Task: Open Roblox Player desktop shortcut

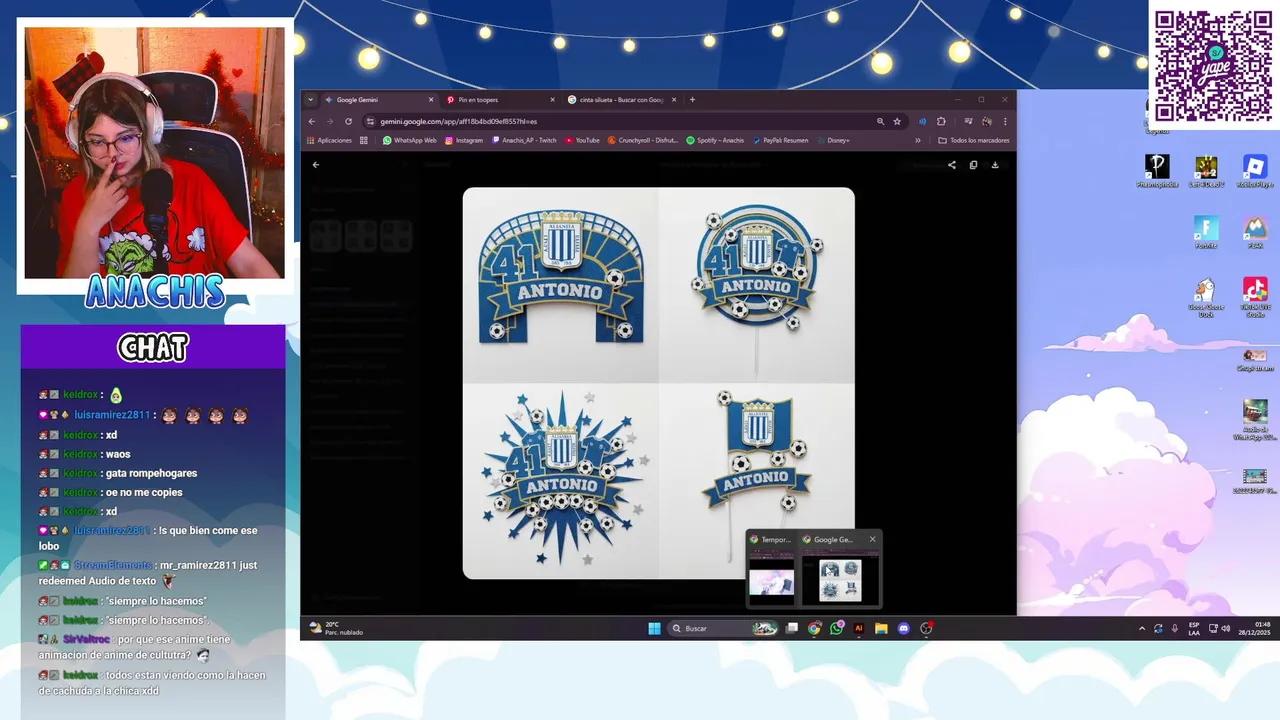Action: [1255, 172]
